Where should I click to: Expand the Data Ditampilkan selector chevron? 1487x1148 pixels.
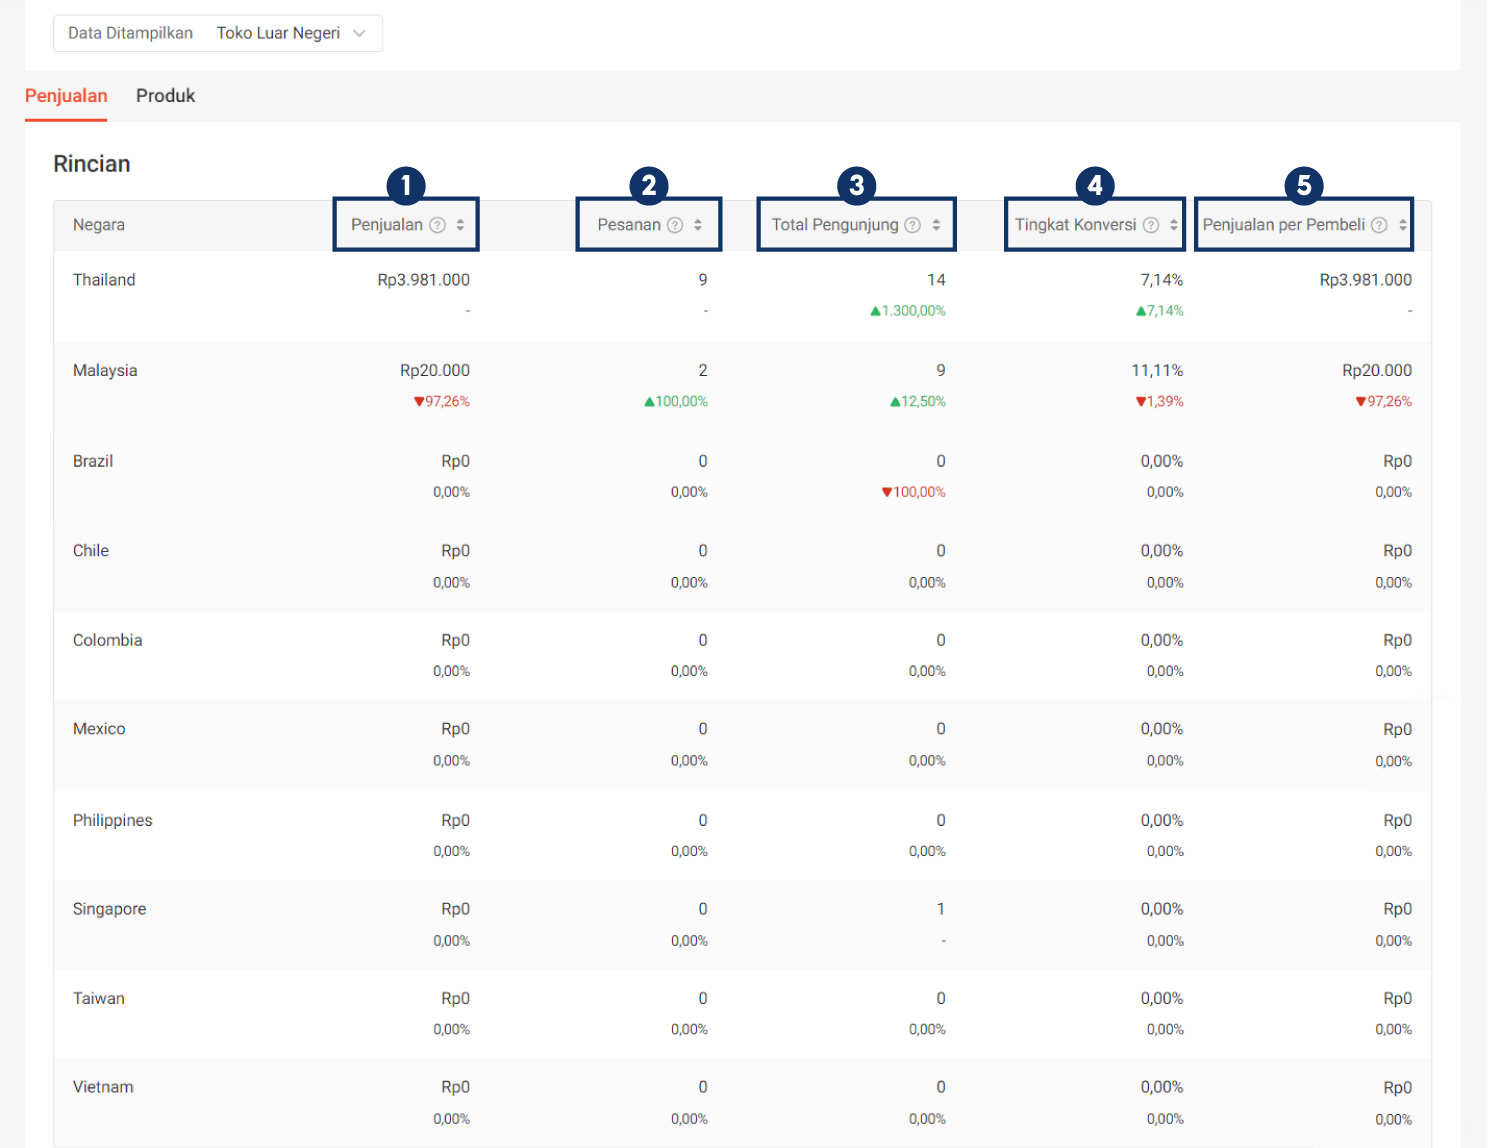(359, 32)
